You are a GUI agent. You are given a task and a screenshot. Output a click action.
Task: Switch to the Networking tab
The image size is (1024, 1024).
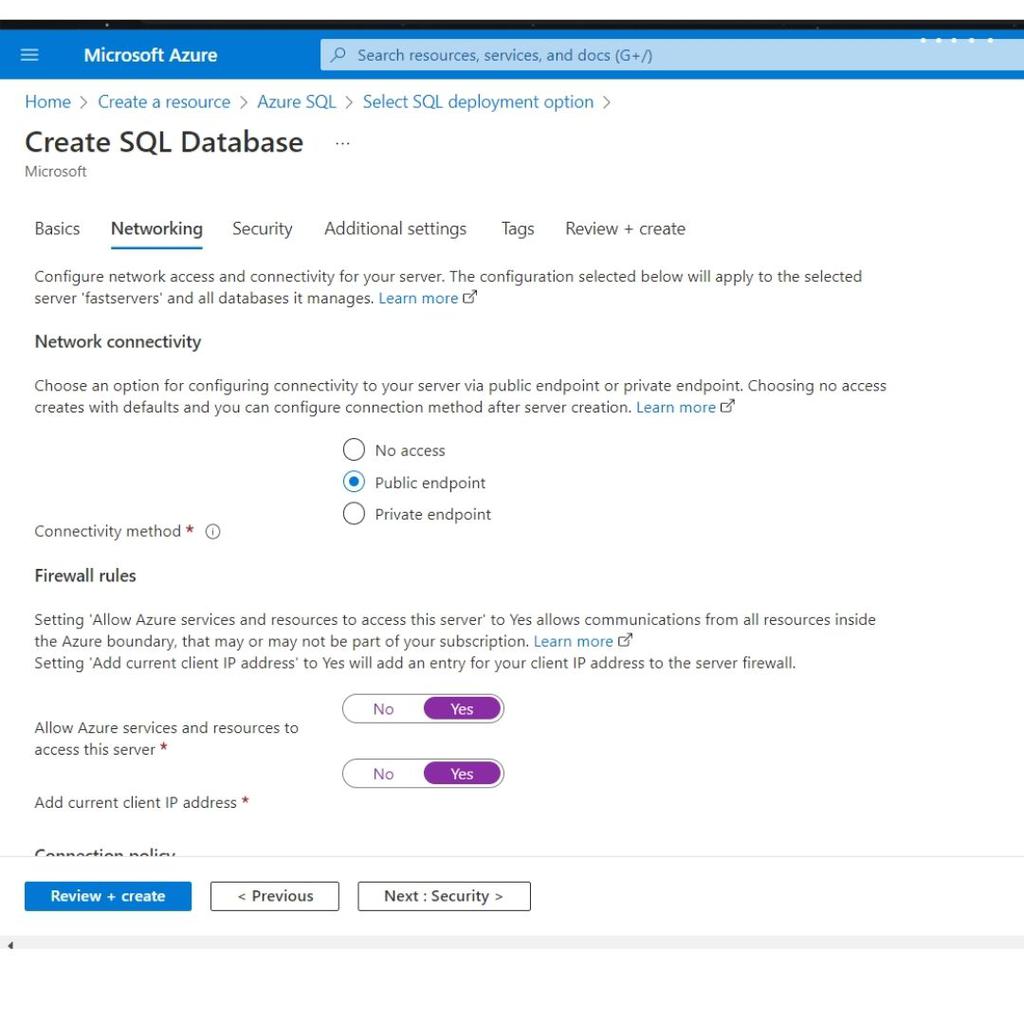pos(157,229)
